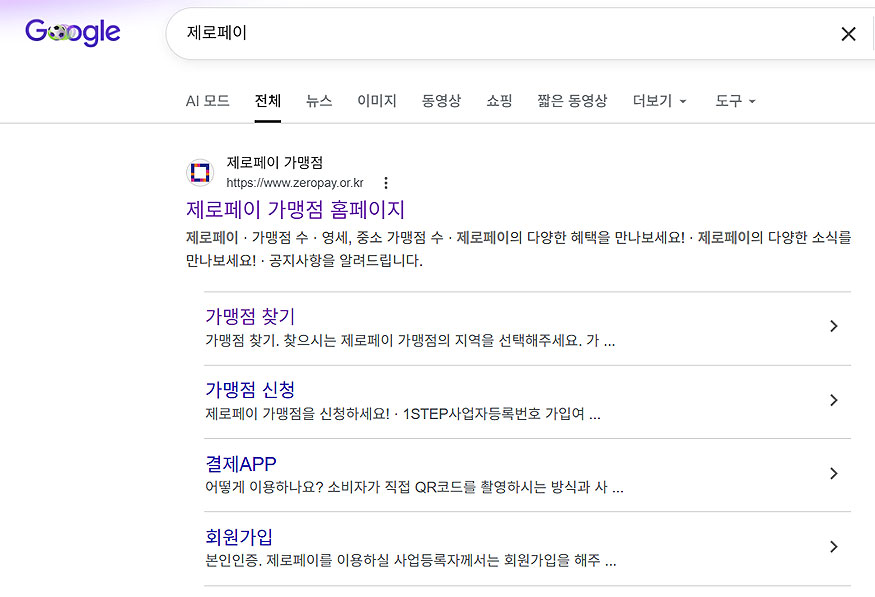Clear the search box with the X icon

pos(848,34)
